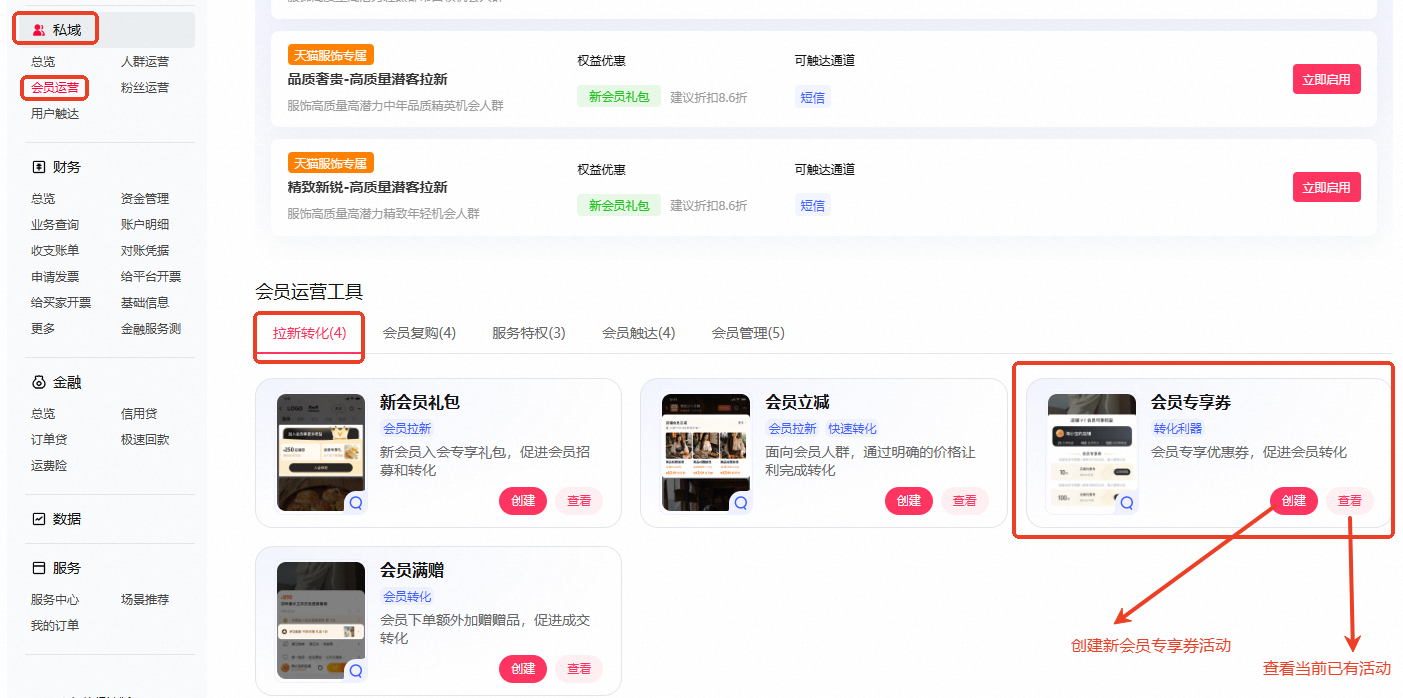Screen dimensions: 1403x698
Task: Switch to 会员复购(4) tab
Action: [x=419, y=333]
